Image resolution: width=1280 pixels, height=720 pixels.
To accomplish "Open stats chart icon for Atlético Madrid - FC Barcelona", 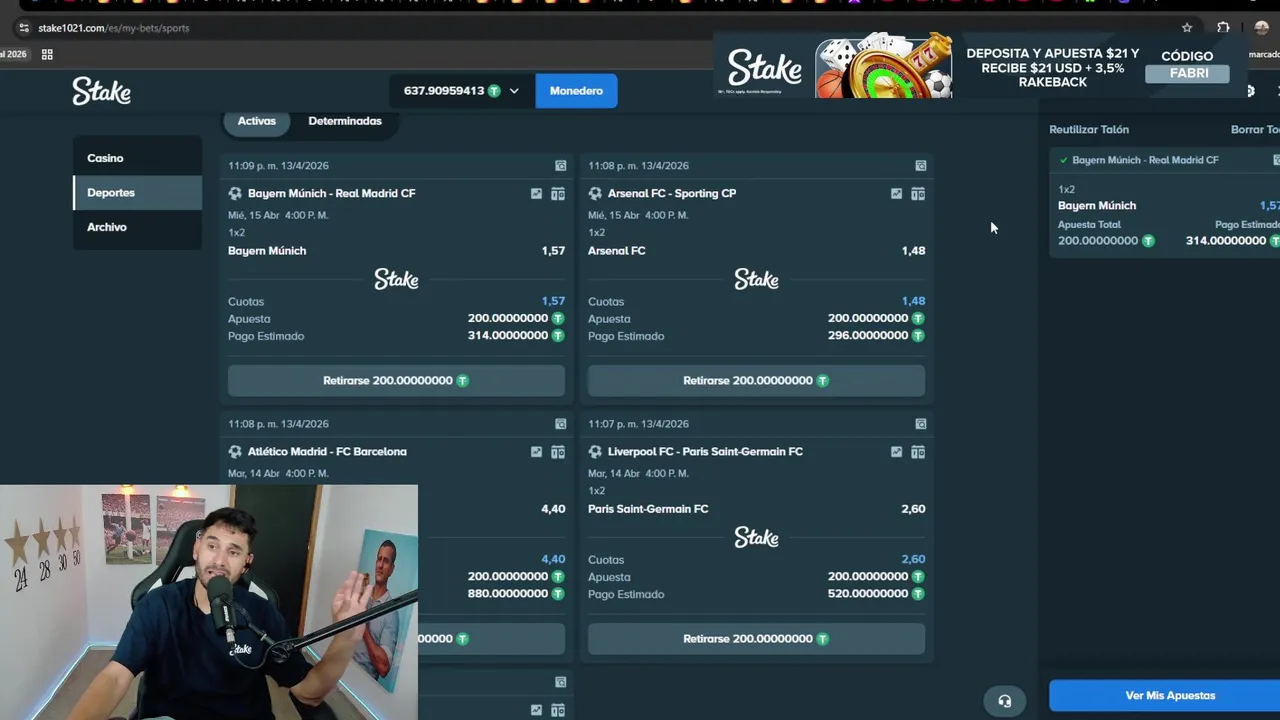I will click(536, 452).
